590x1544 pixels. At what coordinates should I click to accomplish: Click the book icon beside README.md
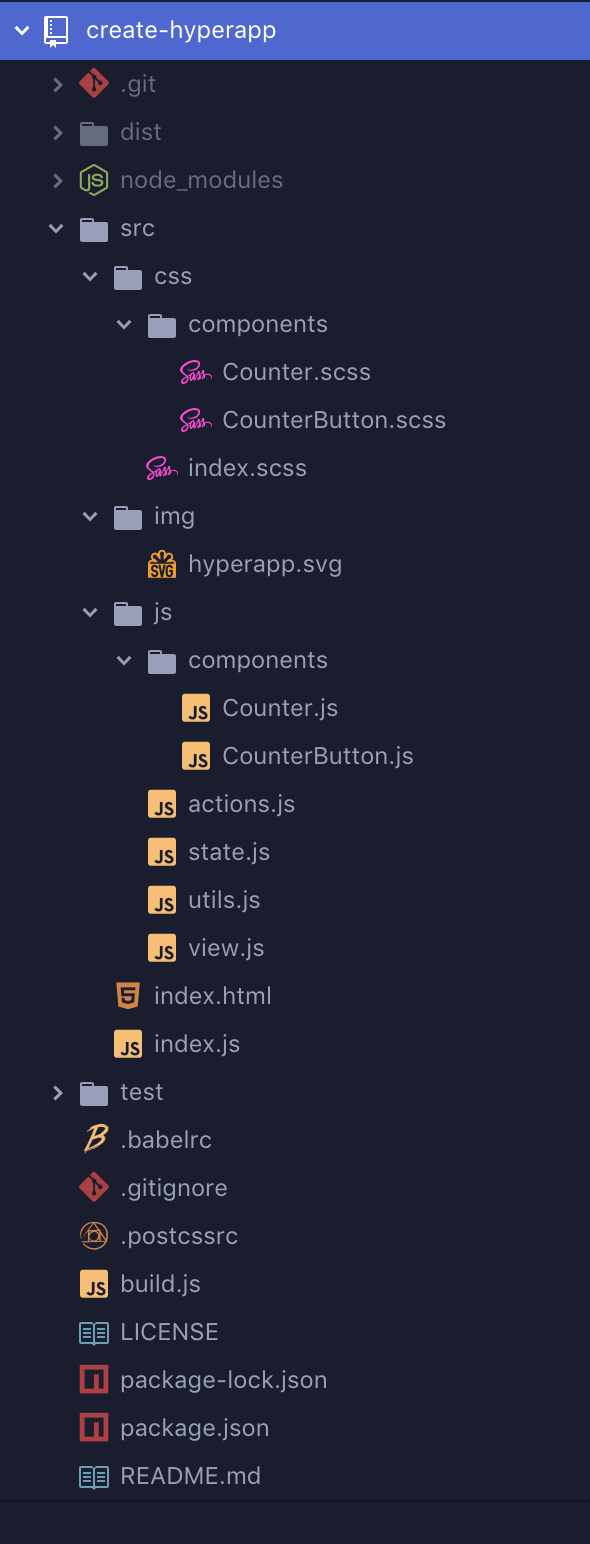[94, 1476]
